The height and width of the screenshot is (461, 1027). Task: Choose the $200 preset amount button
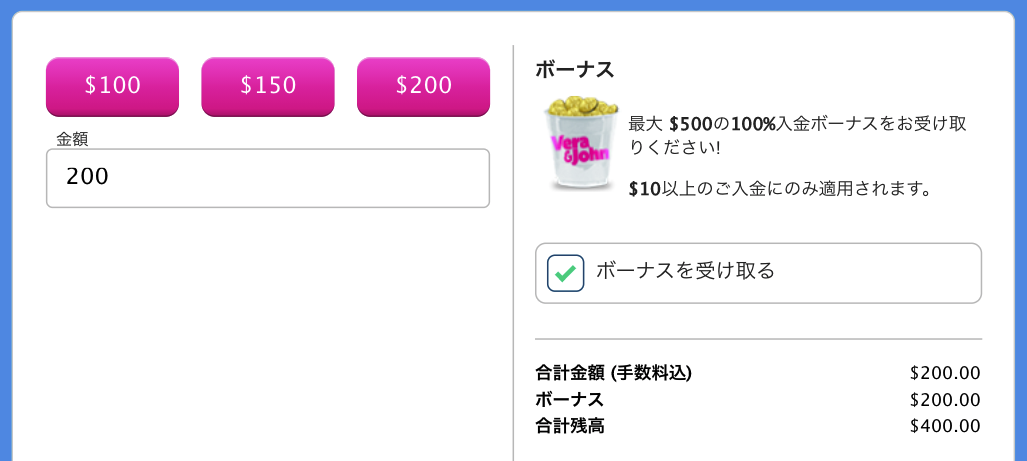click(x=423, y=86)
